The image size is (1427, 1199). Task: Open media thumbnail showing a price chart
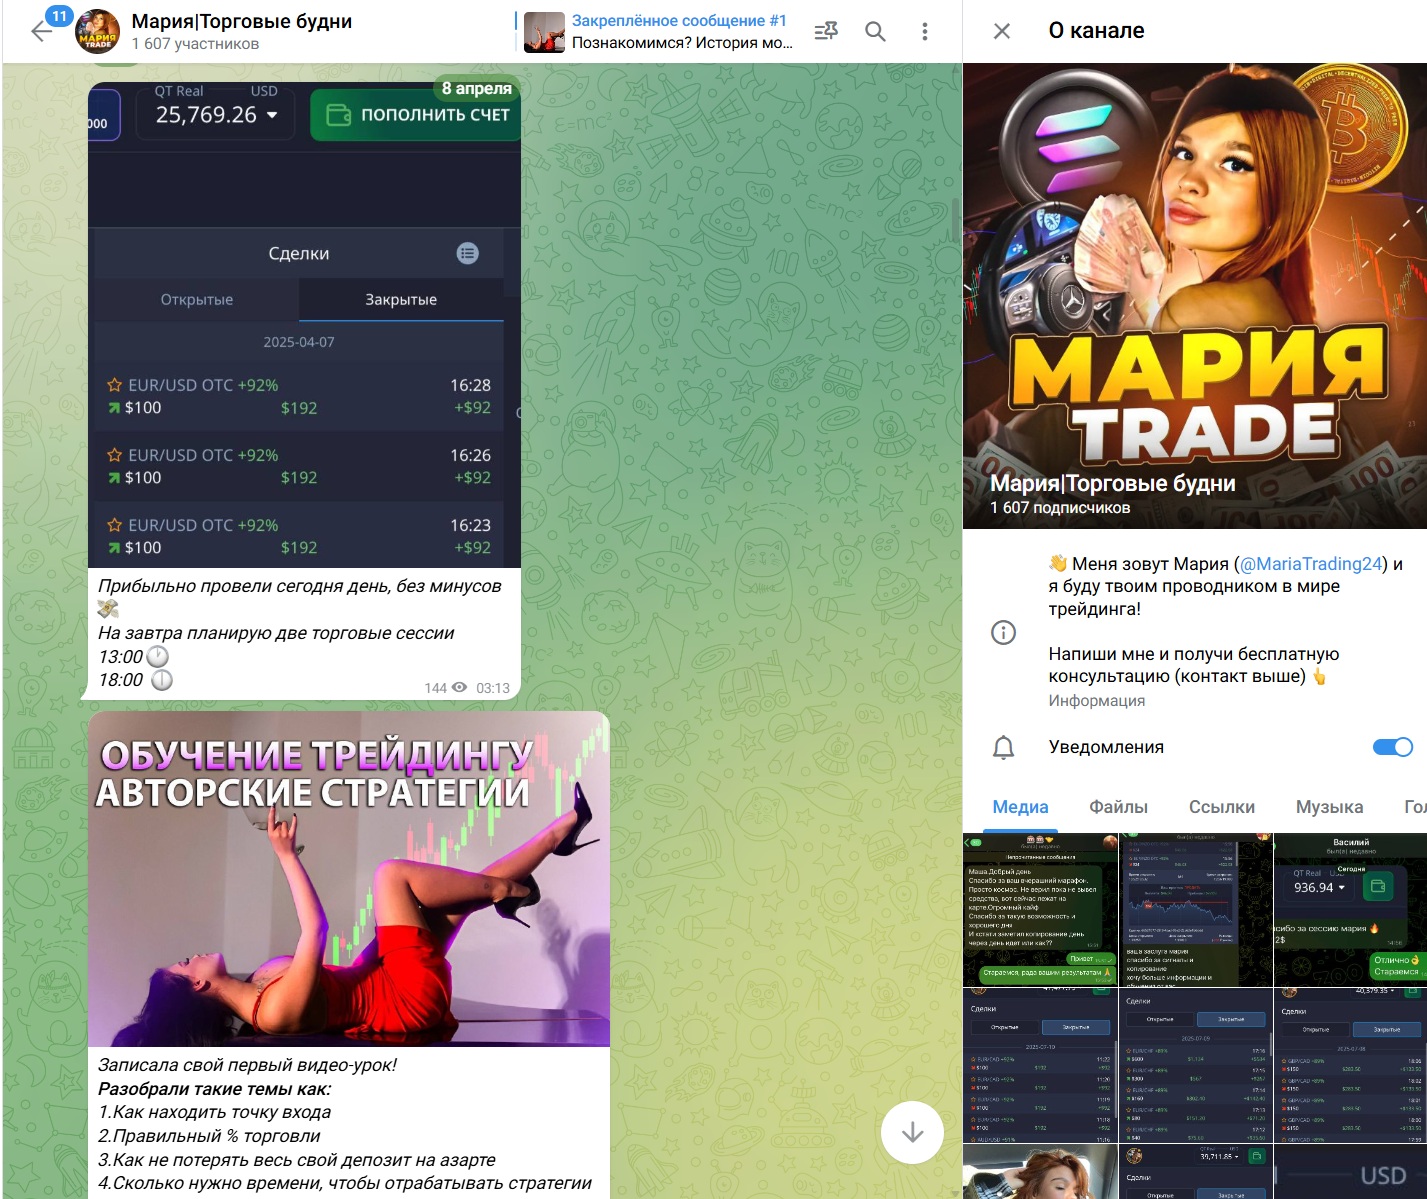tap(1195, 909)
